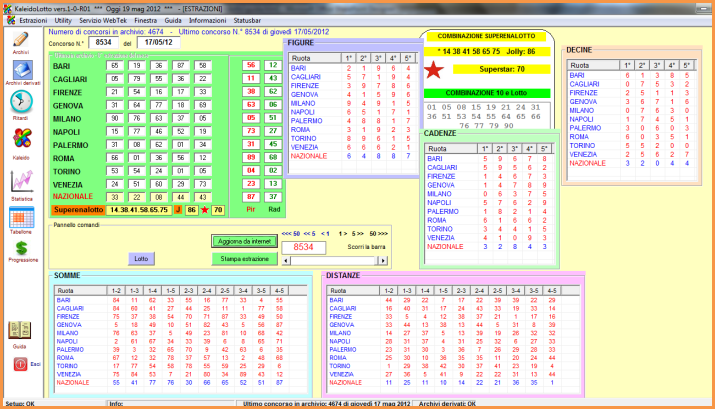Screen dimensions: 715x409
Task: Open the Finestra menu
Action: 145,21
